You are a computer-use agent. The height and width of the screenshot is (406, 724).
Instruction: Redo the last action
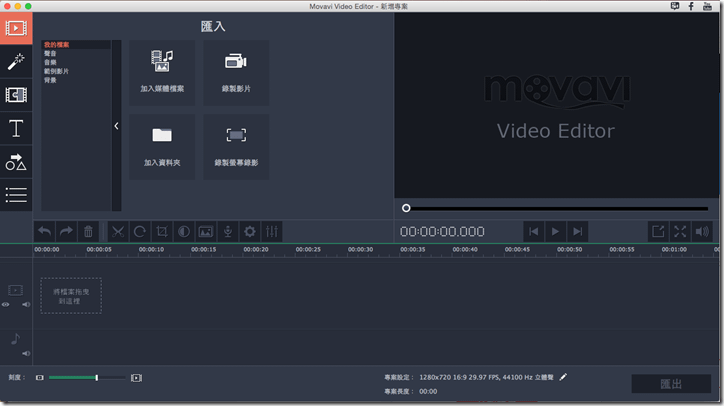(x=66, y=231)
